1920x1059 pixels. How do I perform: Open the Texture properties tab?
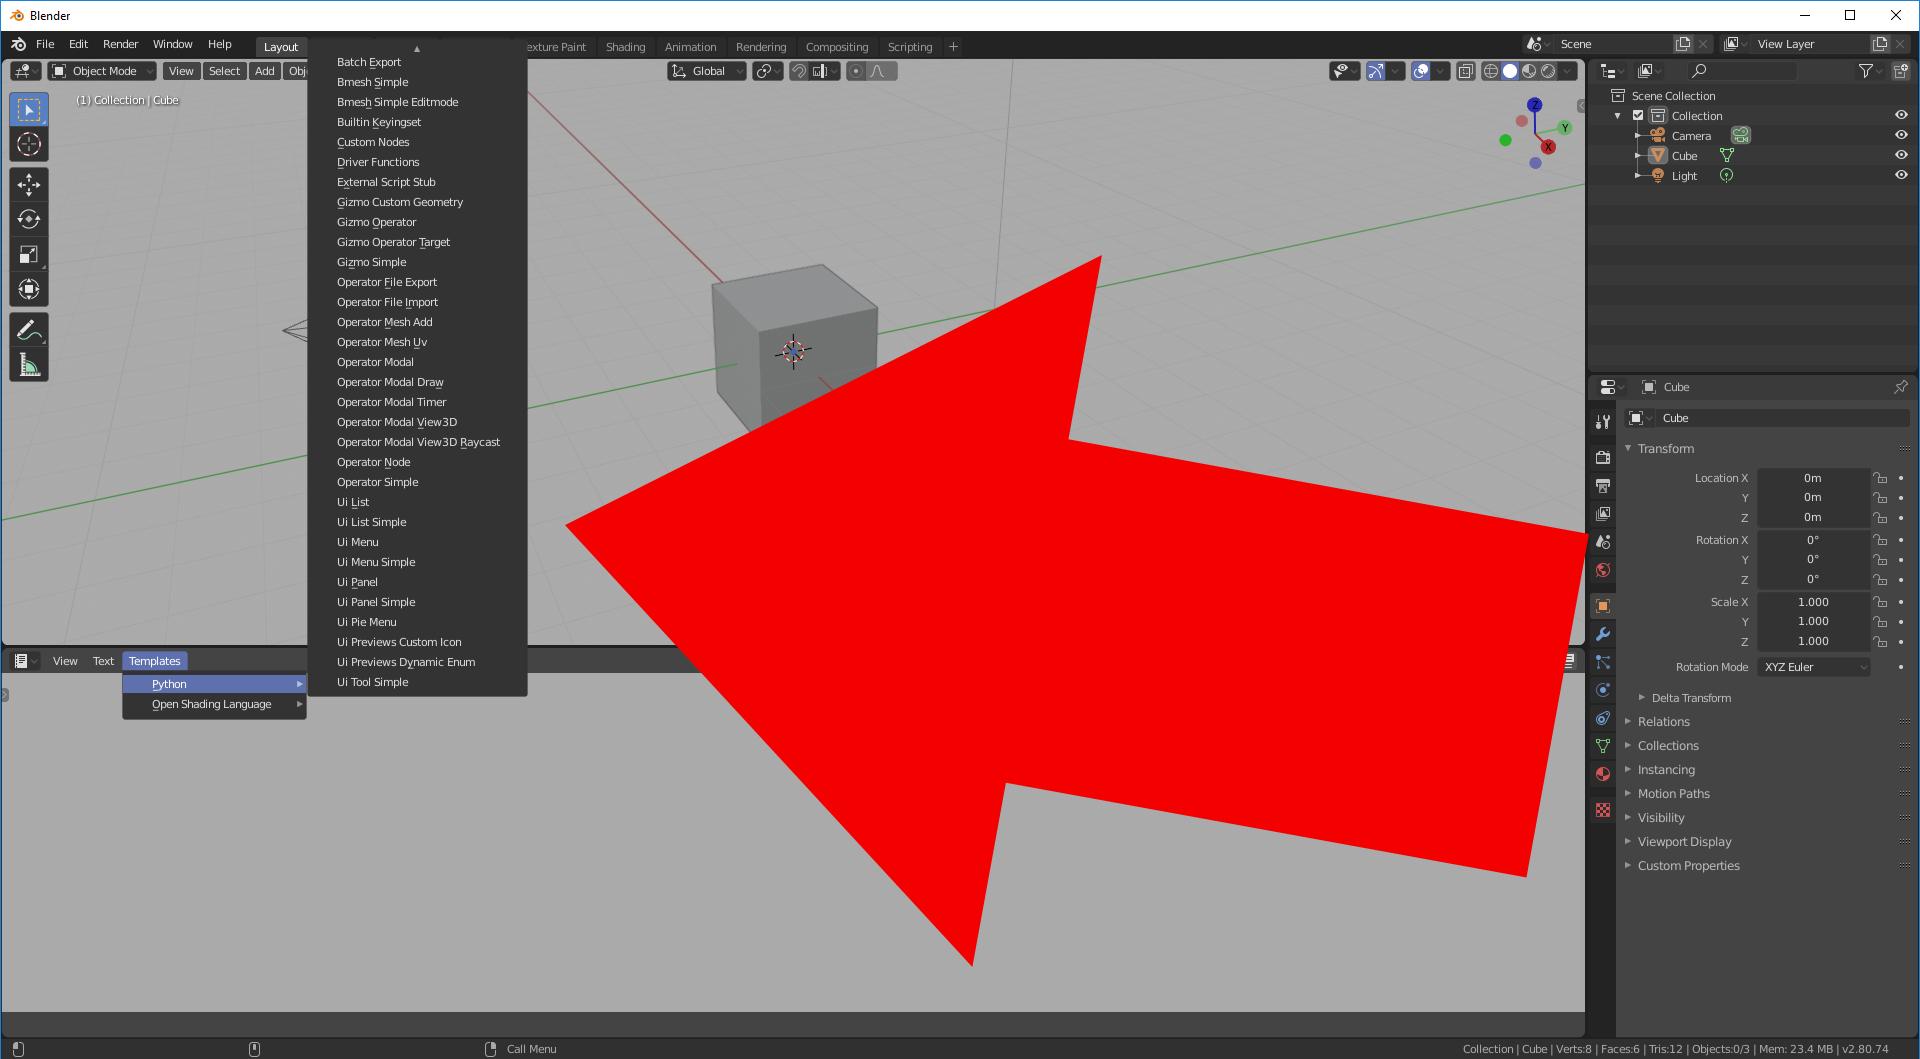point(1603,810)
